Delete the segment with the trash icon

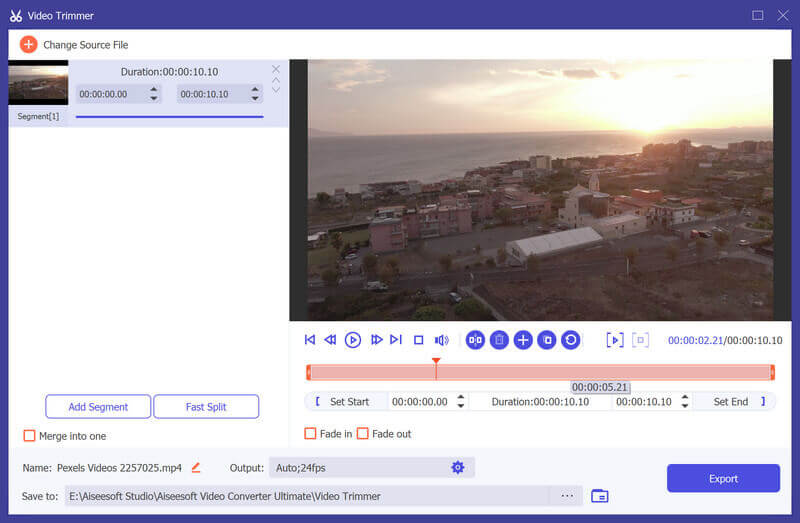click(499, 340)
